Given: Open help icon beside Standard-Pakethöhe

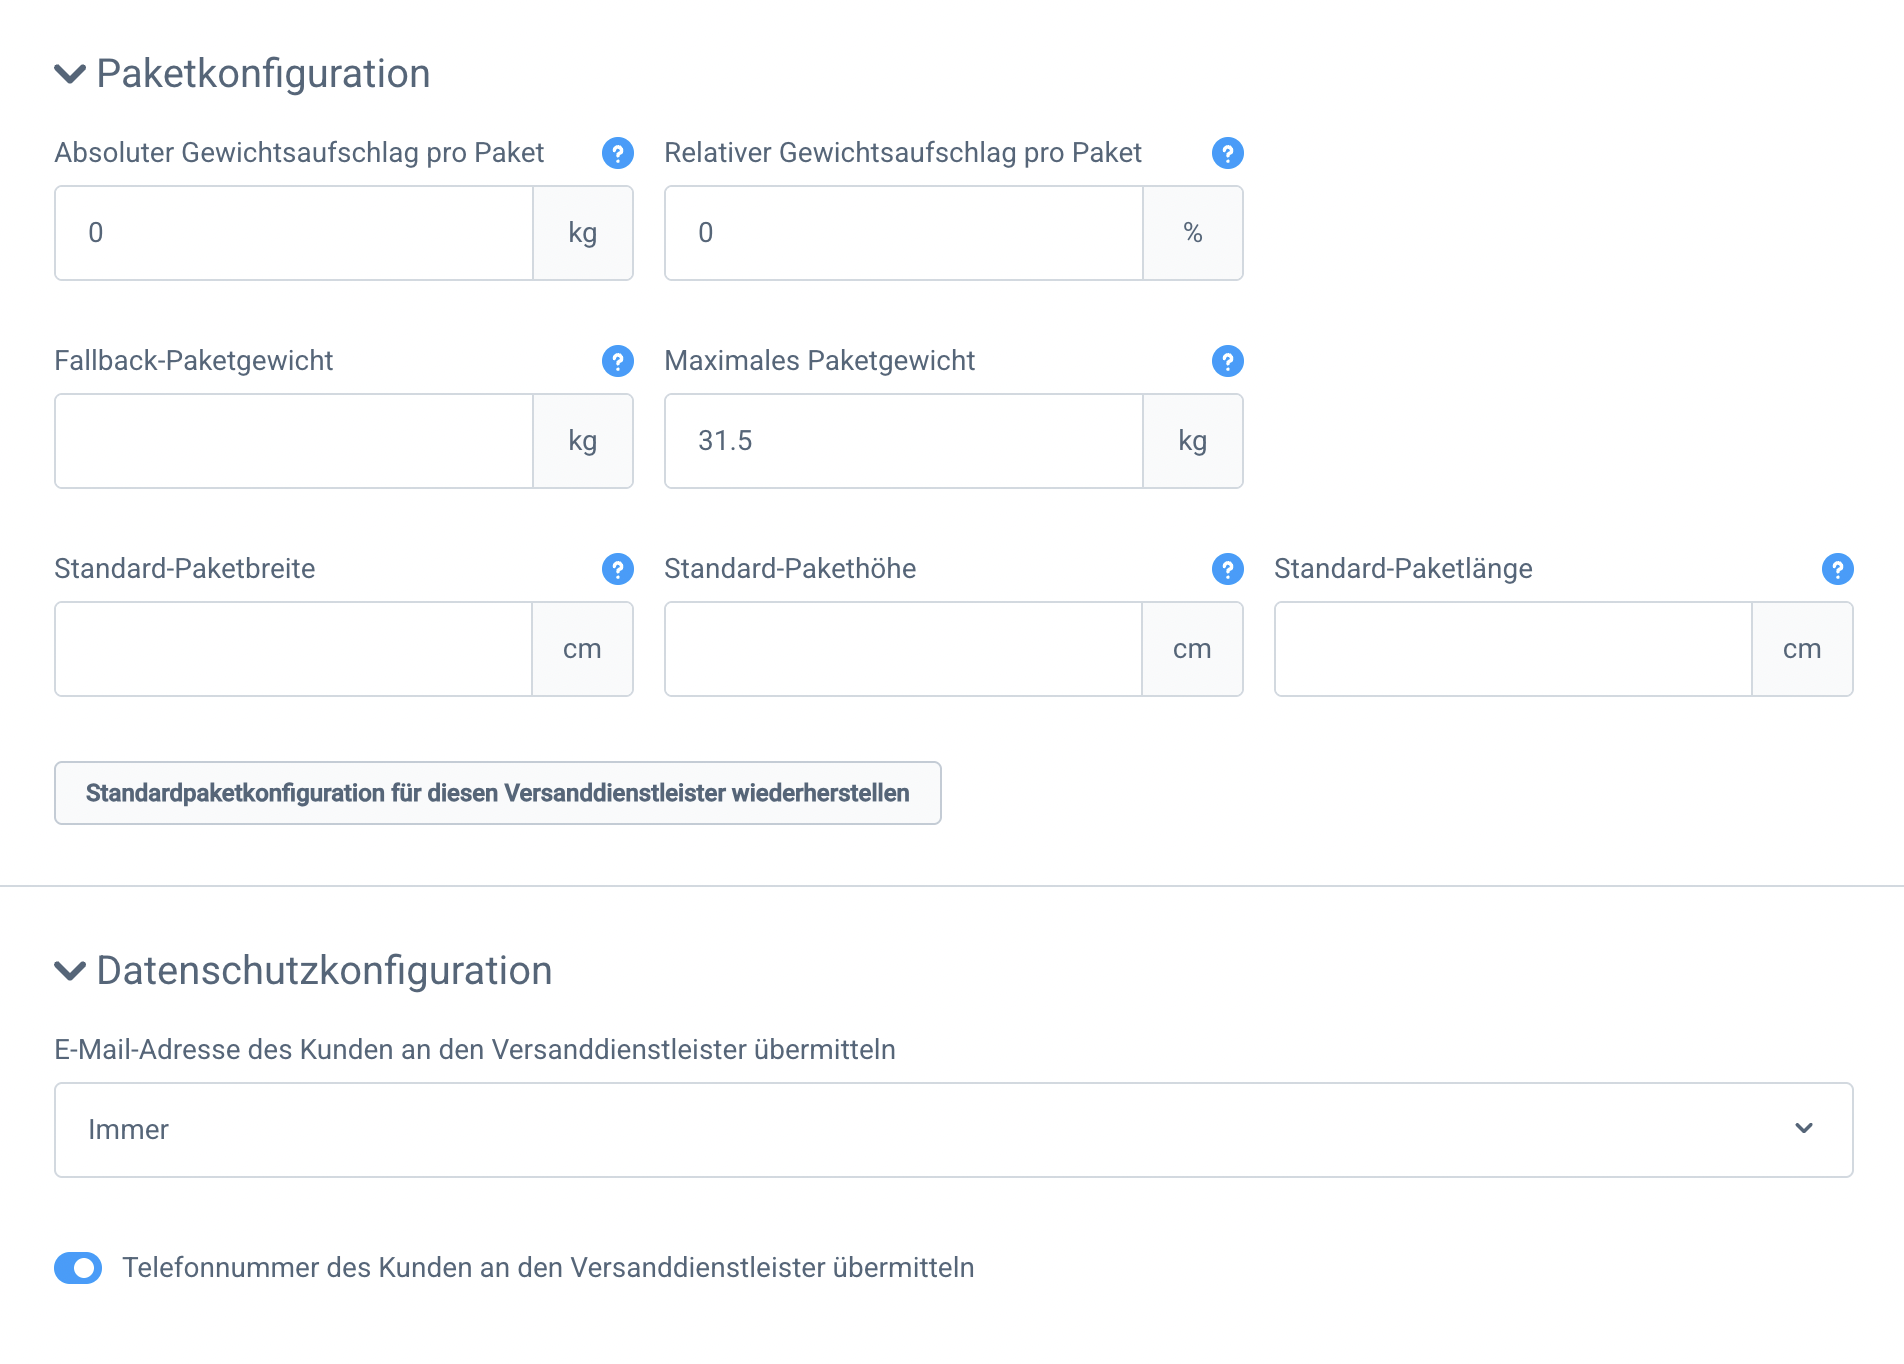Looking at the screenshot, I should pyautogui.click(x=1227, y=569).
